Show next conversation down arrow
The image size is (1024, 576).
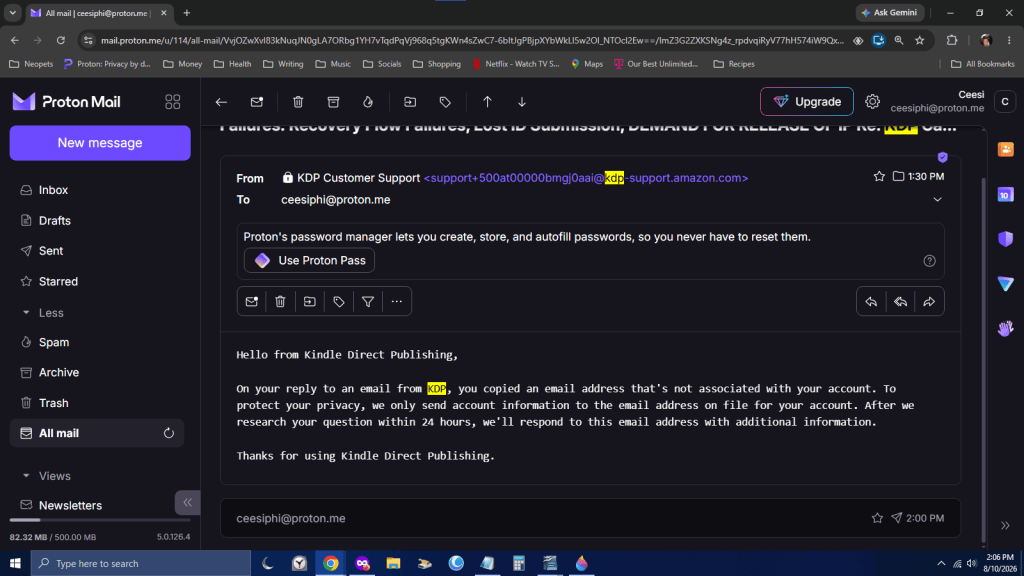(522, 102)
